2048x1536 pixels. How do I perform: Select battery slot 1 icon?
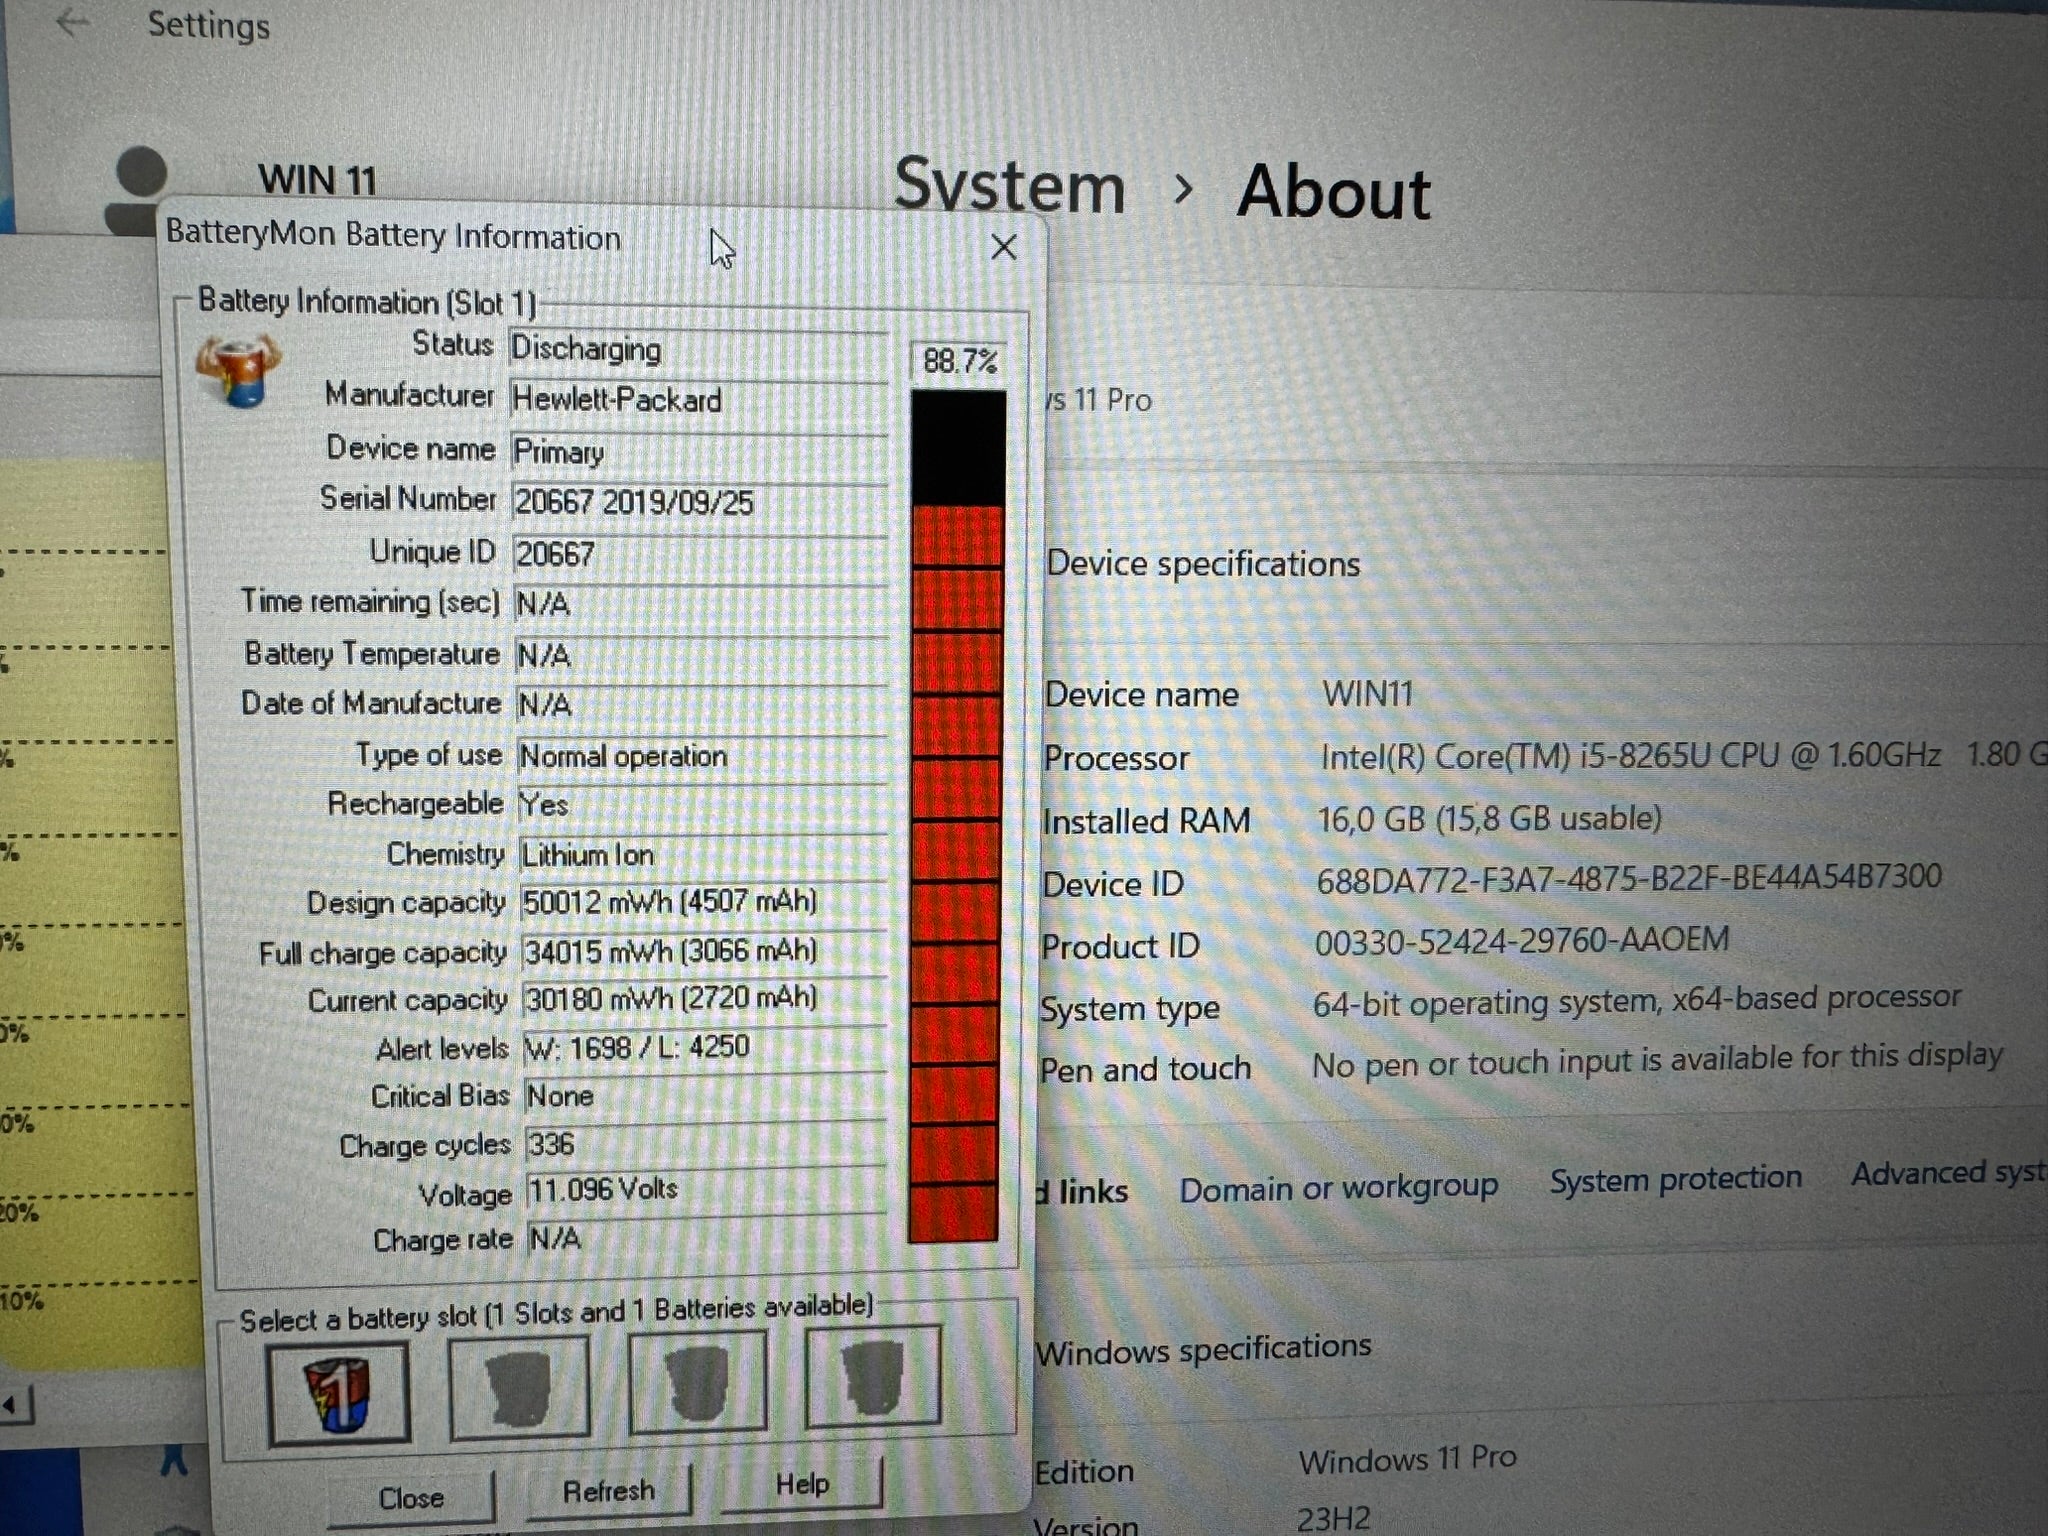coord(339,1394)
